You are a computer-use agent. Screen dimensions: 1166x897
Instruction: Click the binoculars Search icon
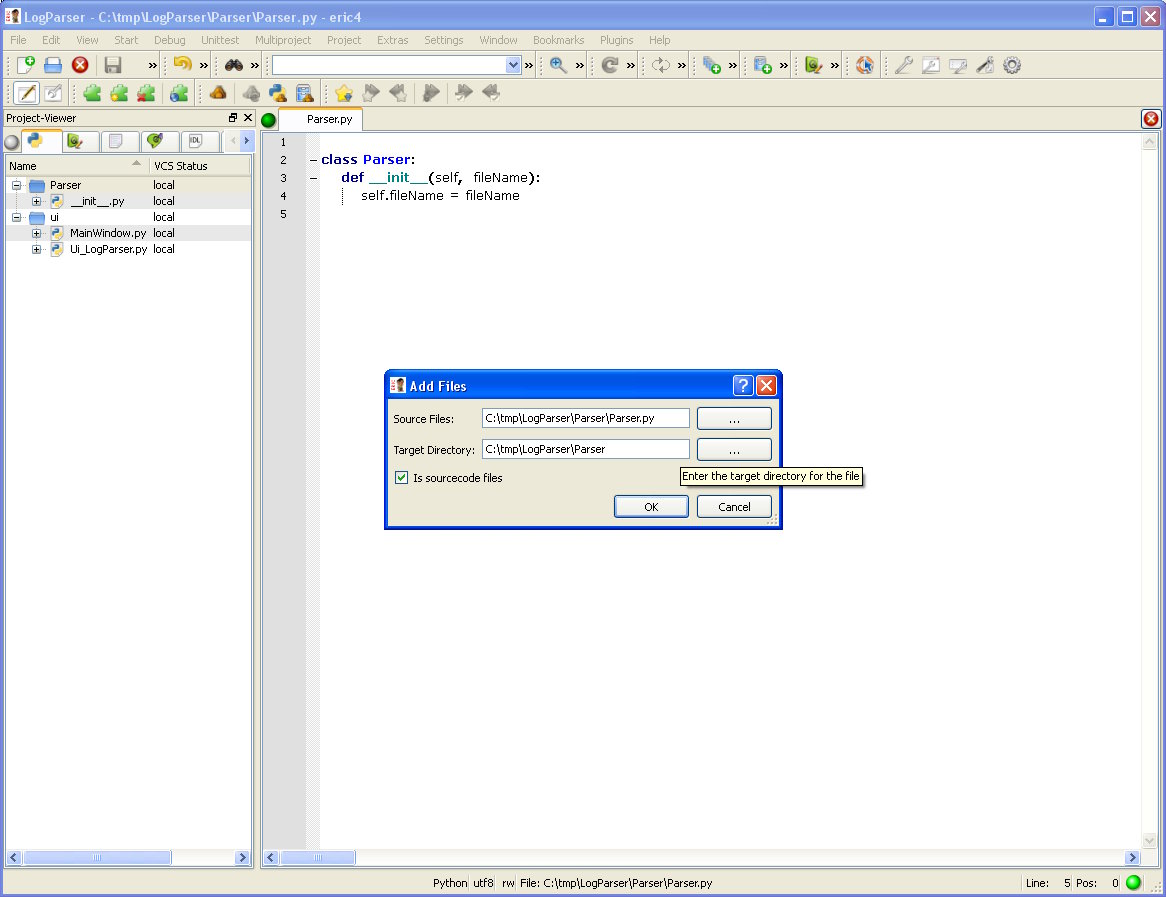coord(234,65)
